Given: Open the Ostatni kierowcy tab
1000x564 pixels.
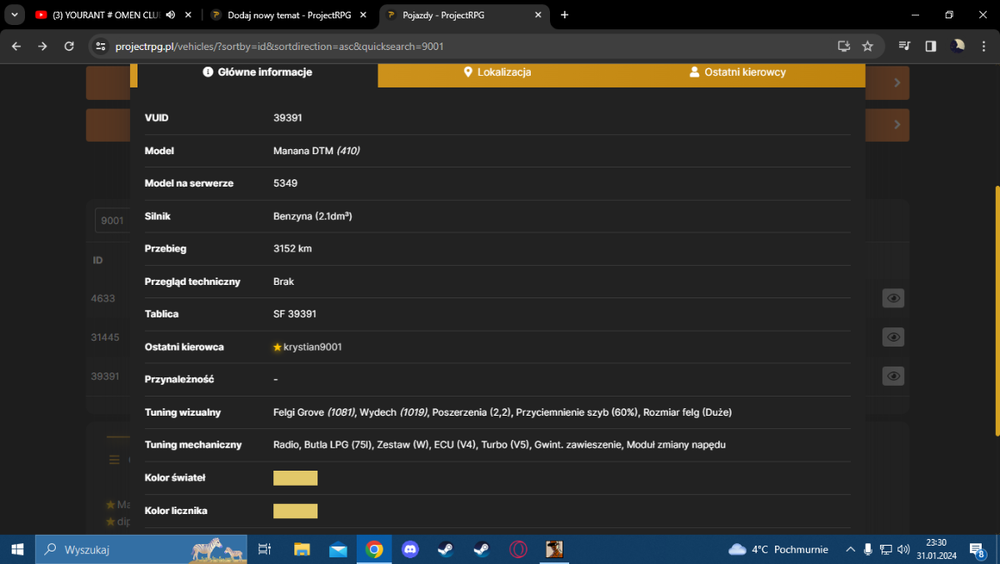Looking at the screenshot, I should pos(737,72).
